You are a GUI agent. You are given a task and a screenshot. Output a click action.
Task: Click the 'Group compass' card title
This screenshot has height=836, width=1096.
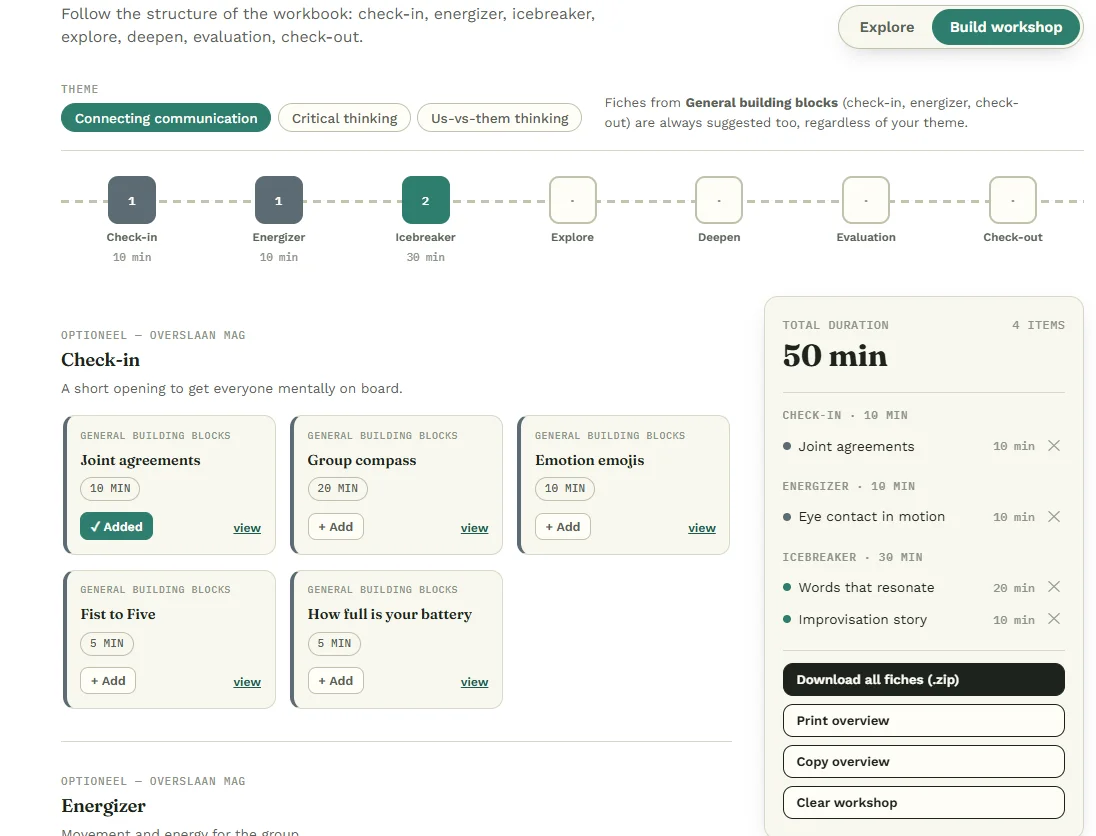pyautogui.click(x=361, y=460)
